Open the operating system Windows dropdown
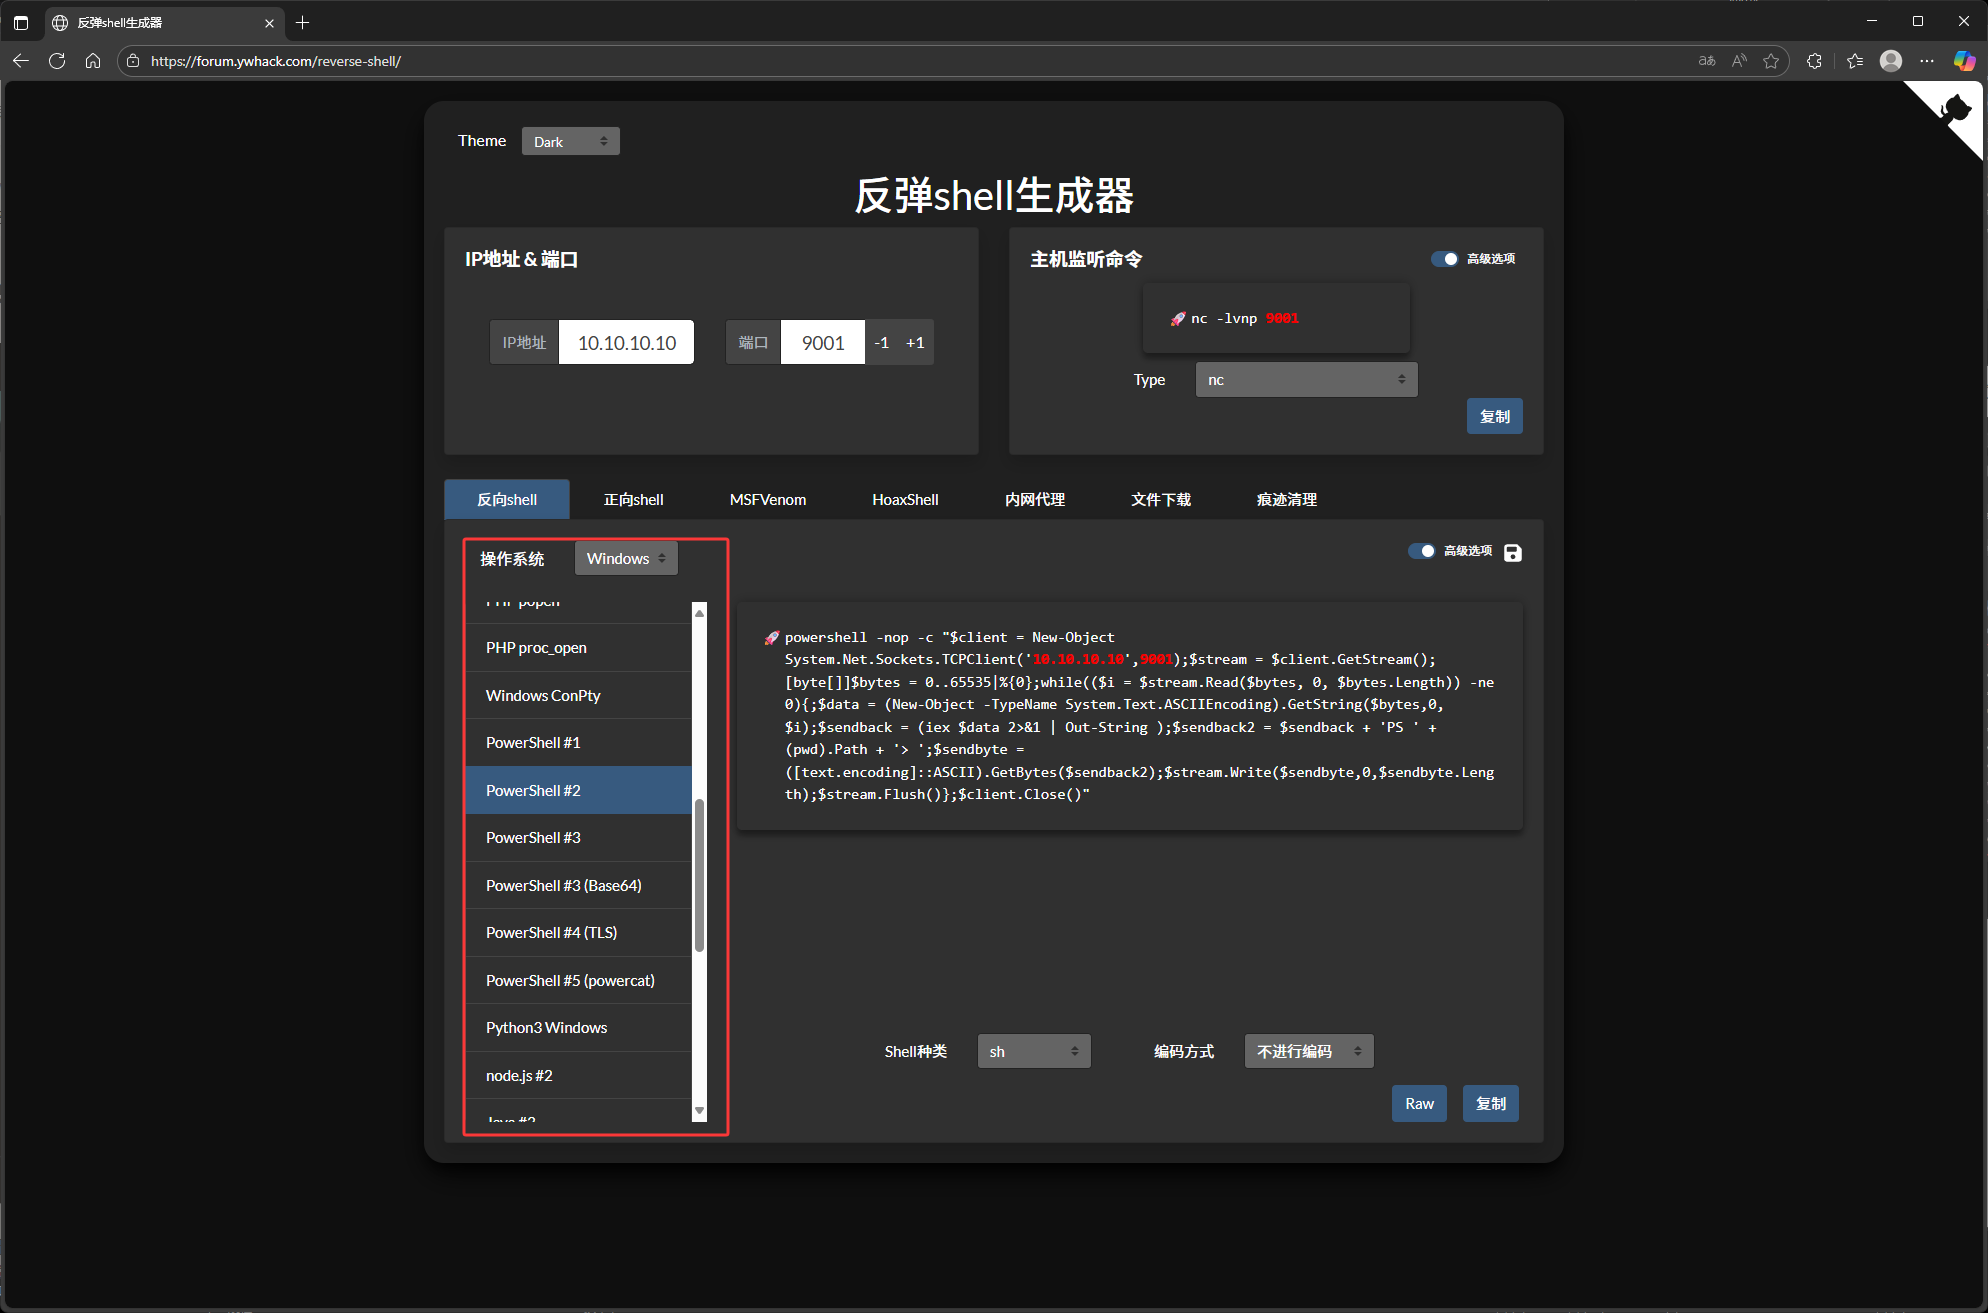Screen dimensions: 1988x1313 [626, 558]
